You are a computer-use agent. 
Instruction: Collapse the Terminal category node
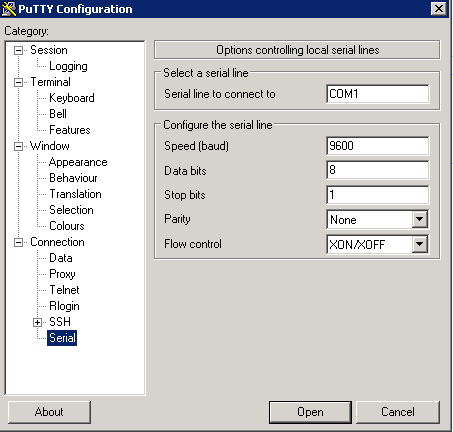pyautogui.click(x=18, y=82)
